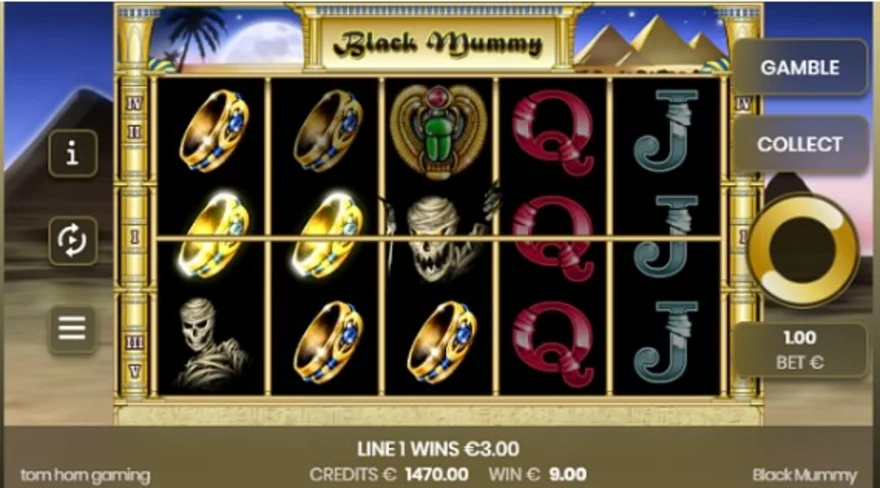Click the green scarab symbol on reel three
This screenshot has height=488, width=880.
click(439, 131)
